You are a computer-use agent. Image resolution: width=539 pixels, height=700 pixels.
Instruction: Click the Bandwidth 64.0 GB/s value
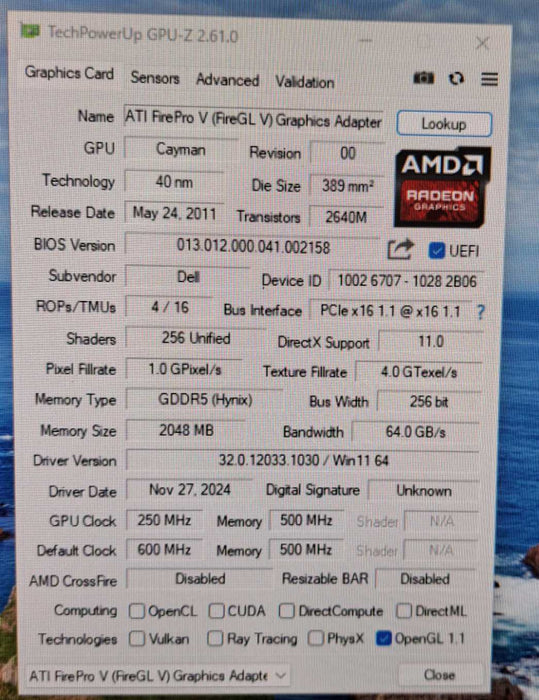[416, 432]
